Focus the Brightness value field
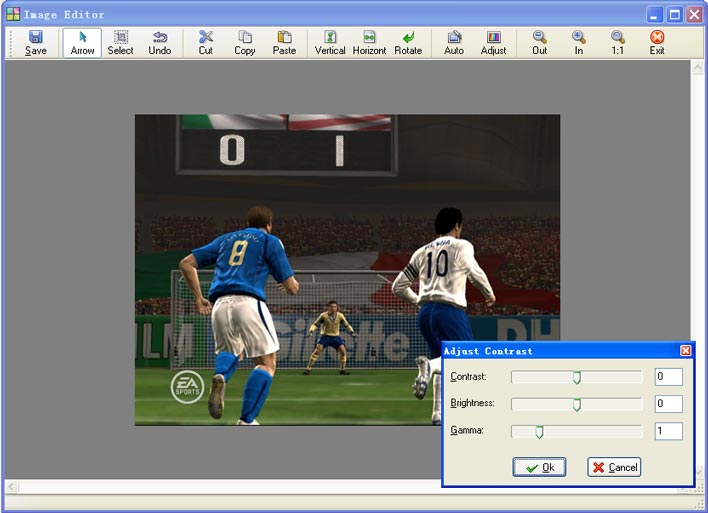Viewport: 708px width, 513px height. (x=669, y=404)
